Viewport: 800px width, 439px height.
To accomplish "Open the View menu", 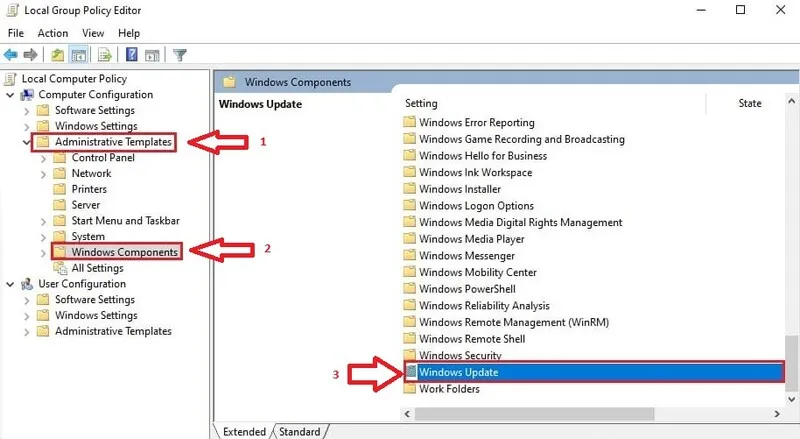I will [x=92, y=33].
